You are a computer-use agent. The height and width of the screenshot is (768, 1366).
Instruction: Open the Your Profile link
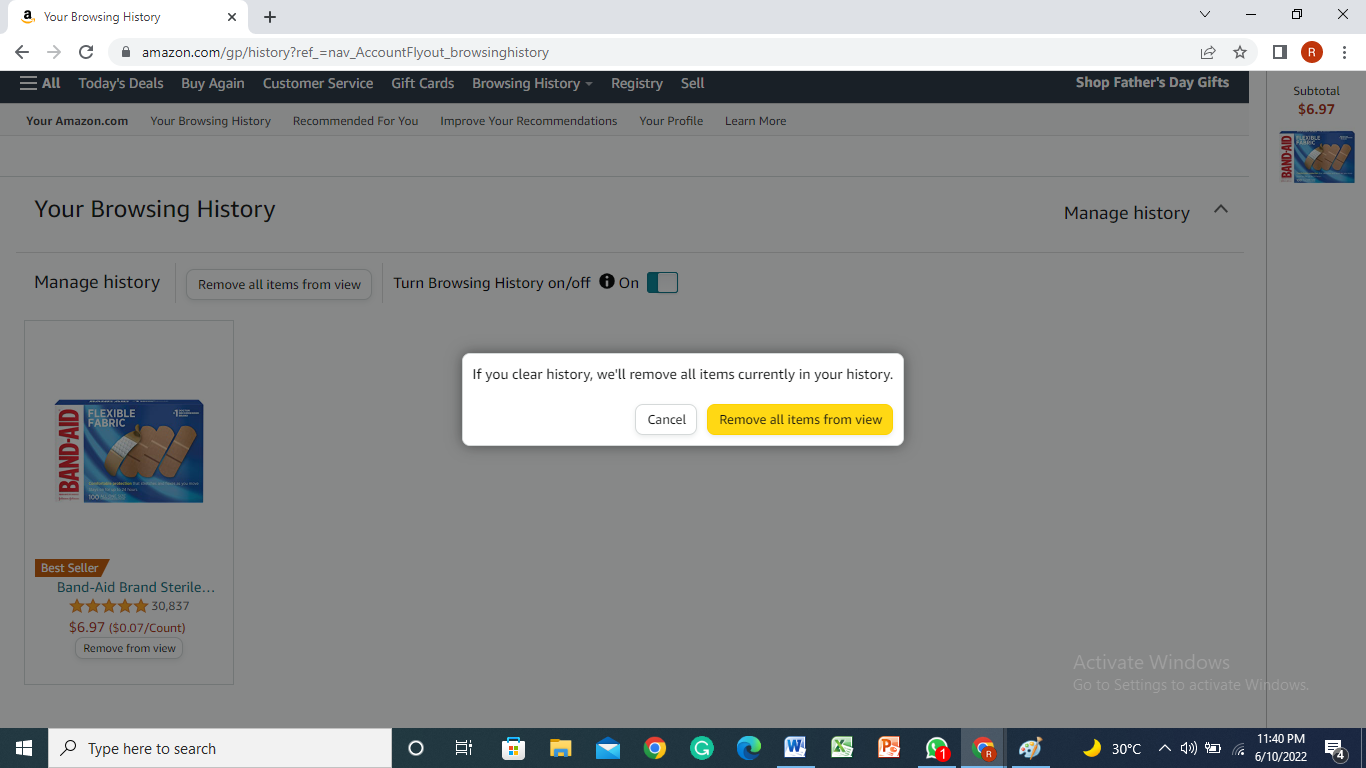click(671, 121)
